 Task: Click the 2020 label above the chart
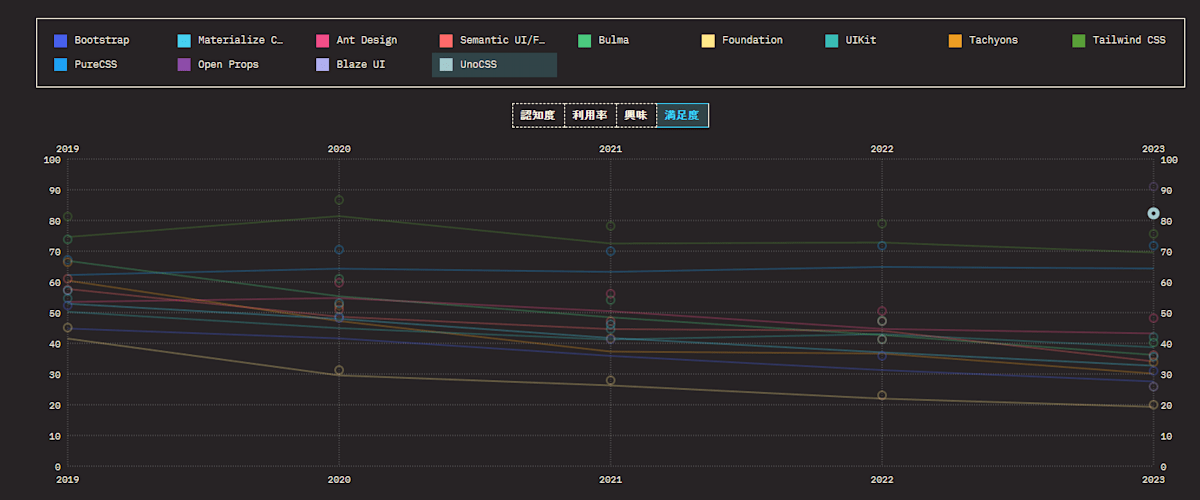pos(339,148)
